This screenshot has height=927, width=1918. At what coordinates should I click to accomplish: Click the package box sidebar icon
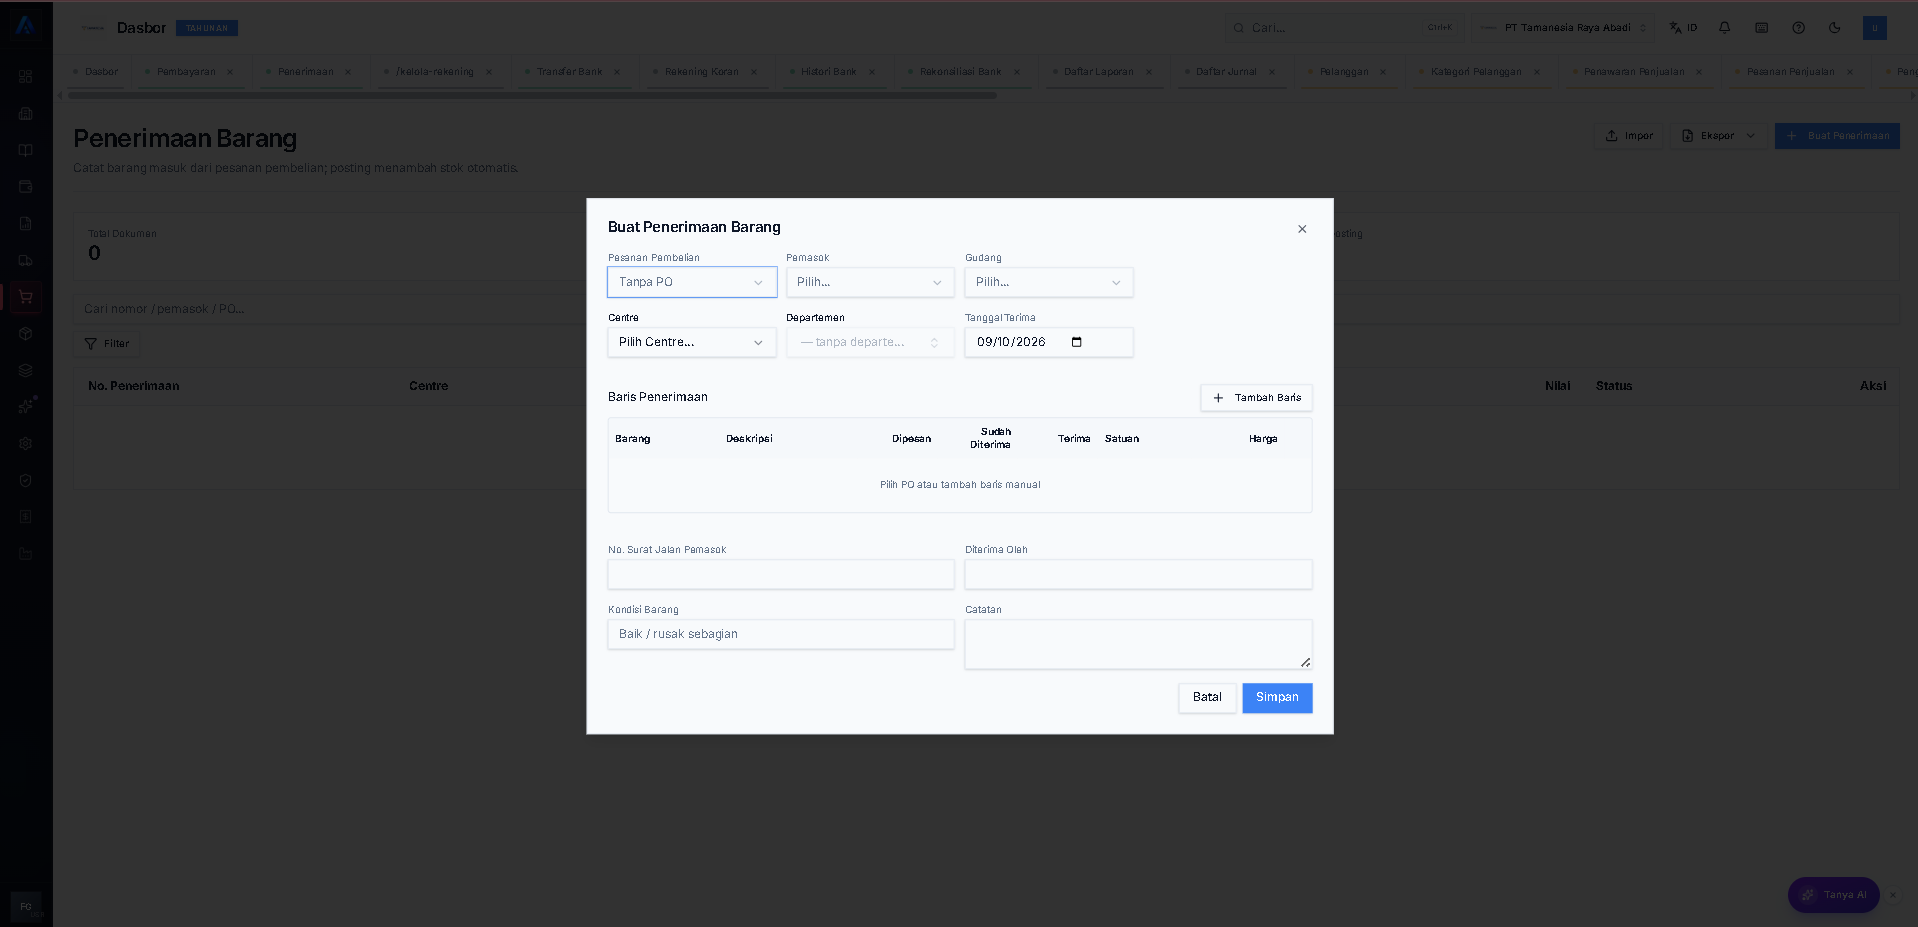pyautogui.click(x=26, y=334)
